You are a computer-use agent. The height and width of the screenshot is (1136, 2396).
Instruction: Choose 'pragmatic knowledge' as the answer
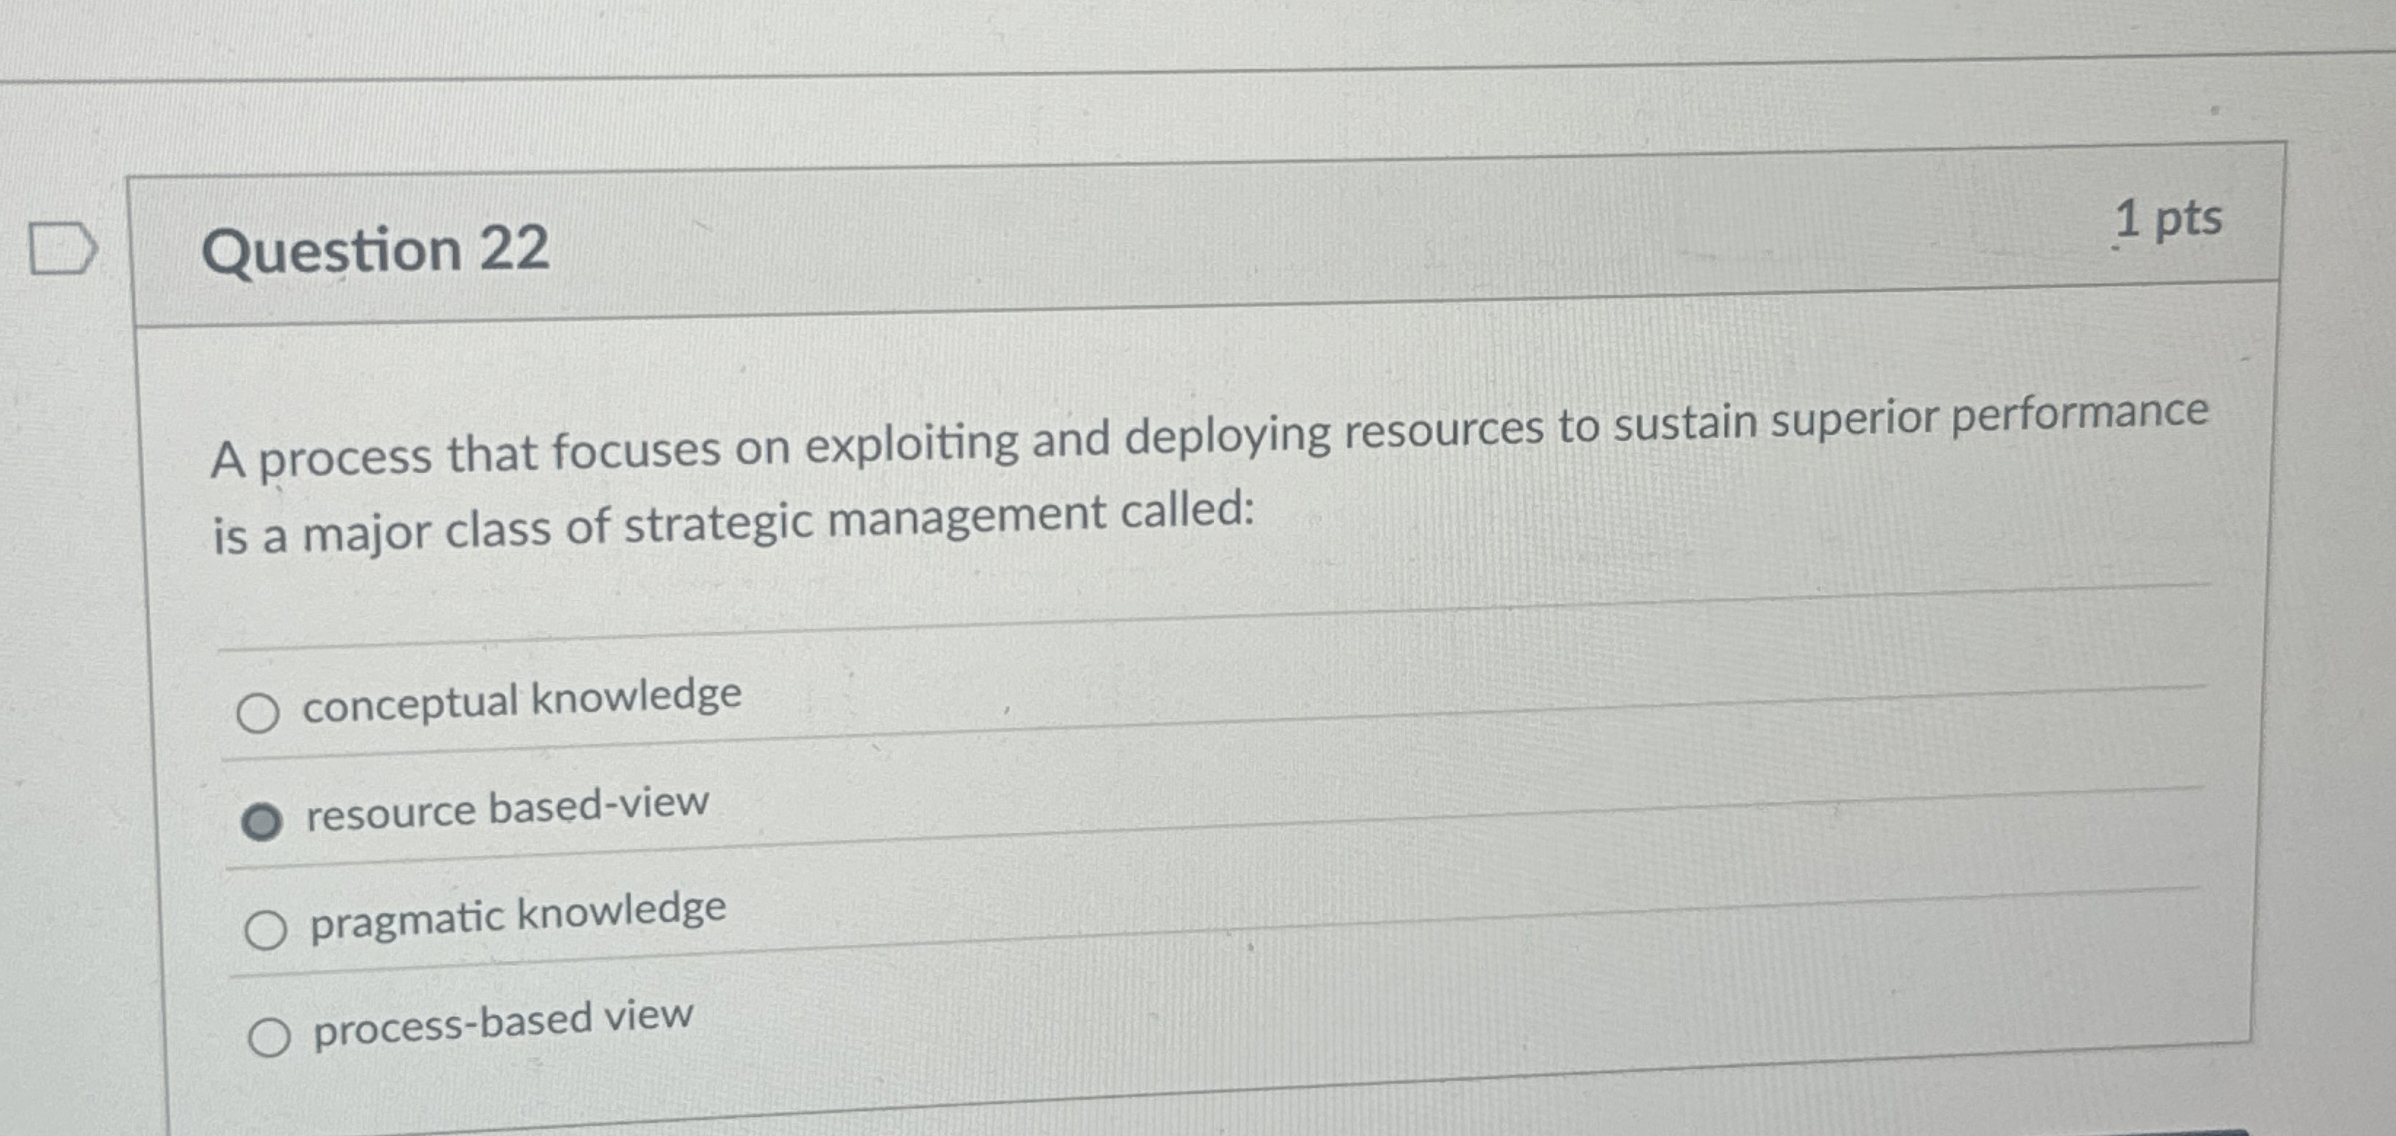tap(267, 930)
